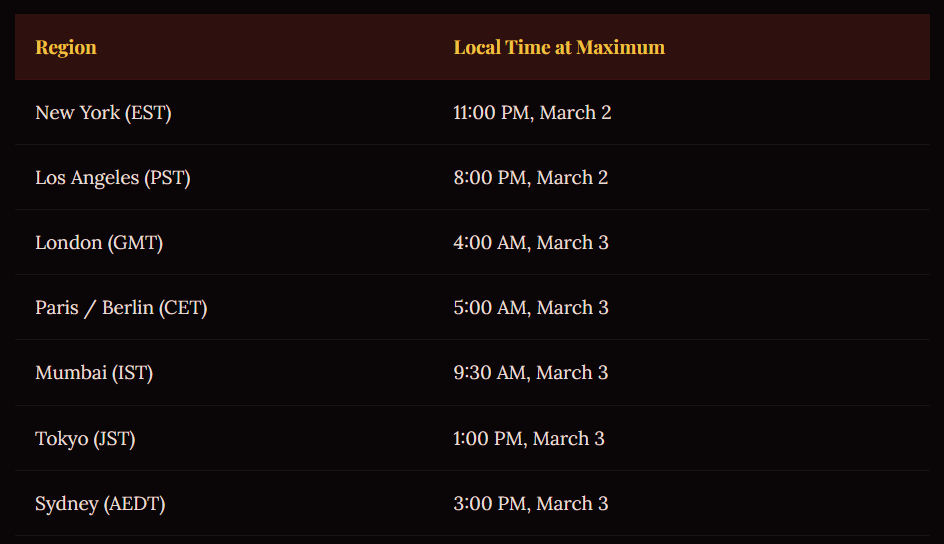Select the New York (EST) cell
944x544 pixels.
click(x=103, y=113)
